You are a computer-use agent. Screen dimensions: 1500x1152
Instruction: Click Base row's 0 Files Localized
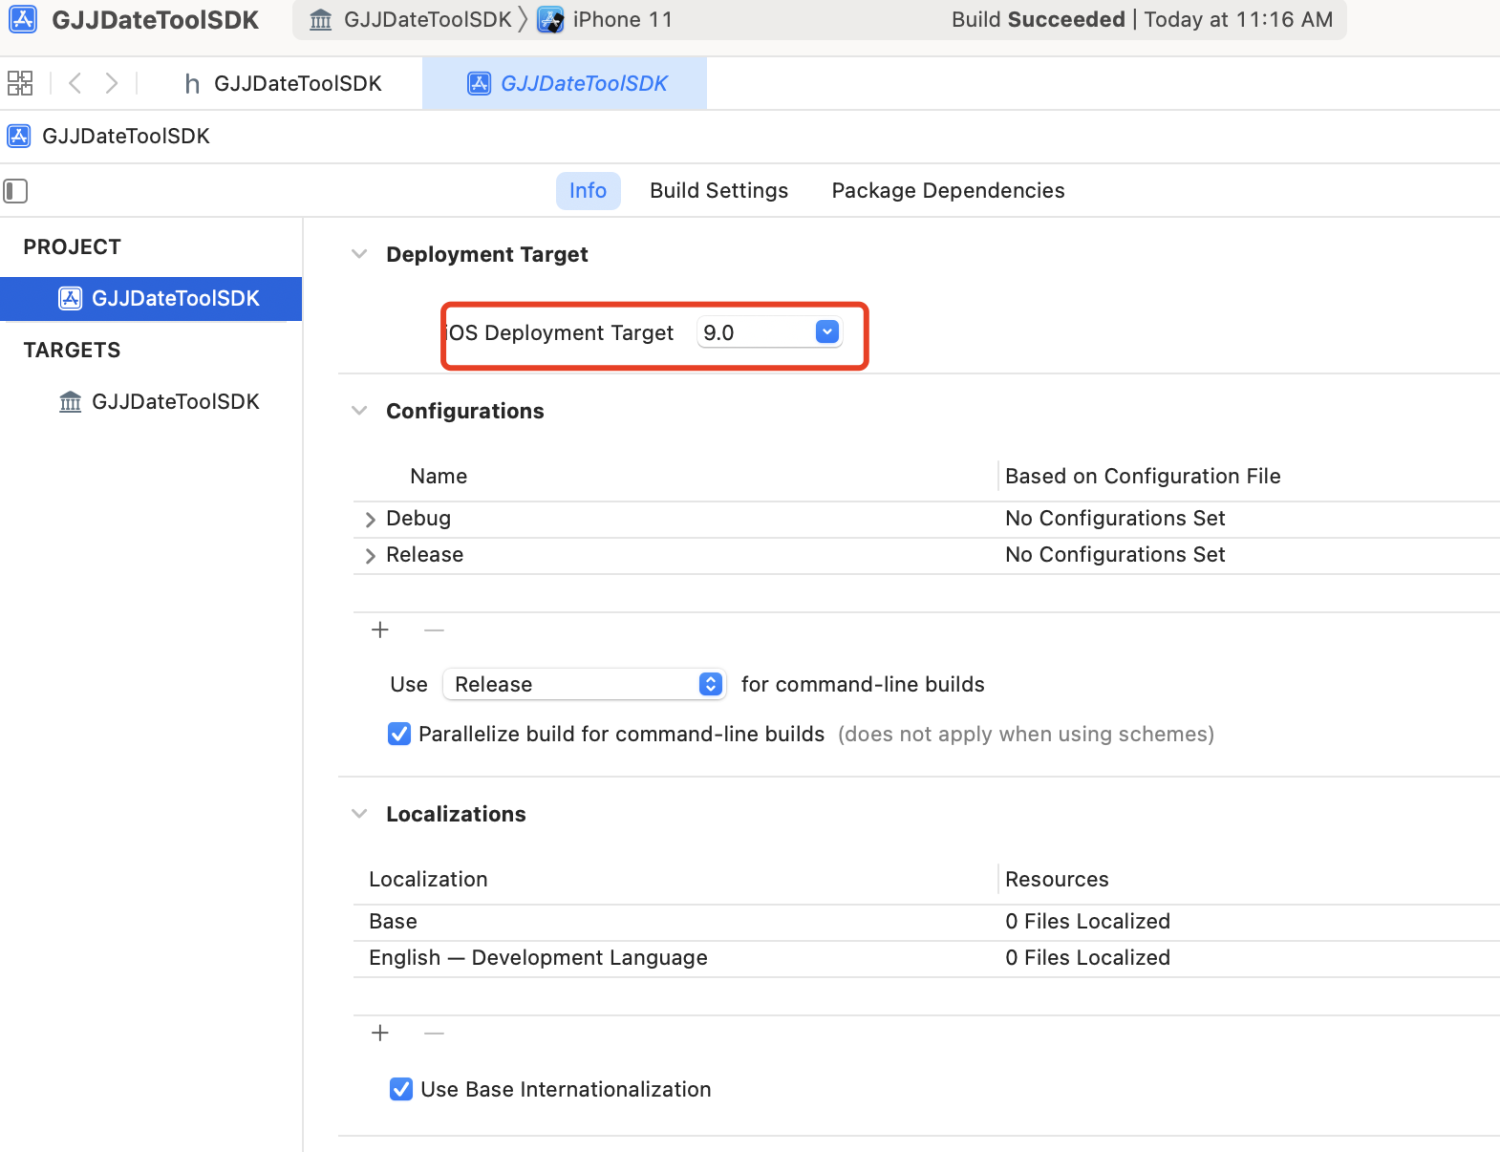1088,921
